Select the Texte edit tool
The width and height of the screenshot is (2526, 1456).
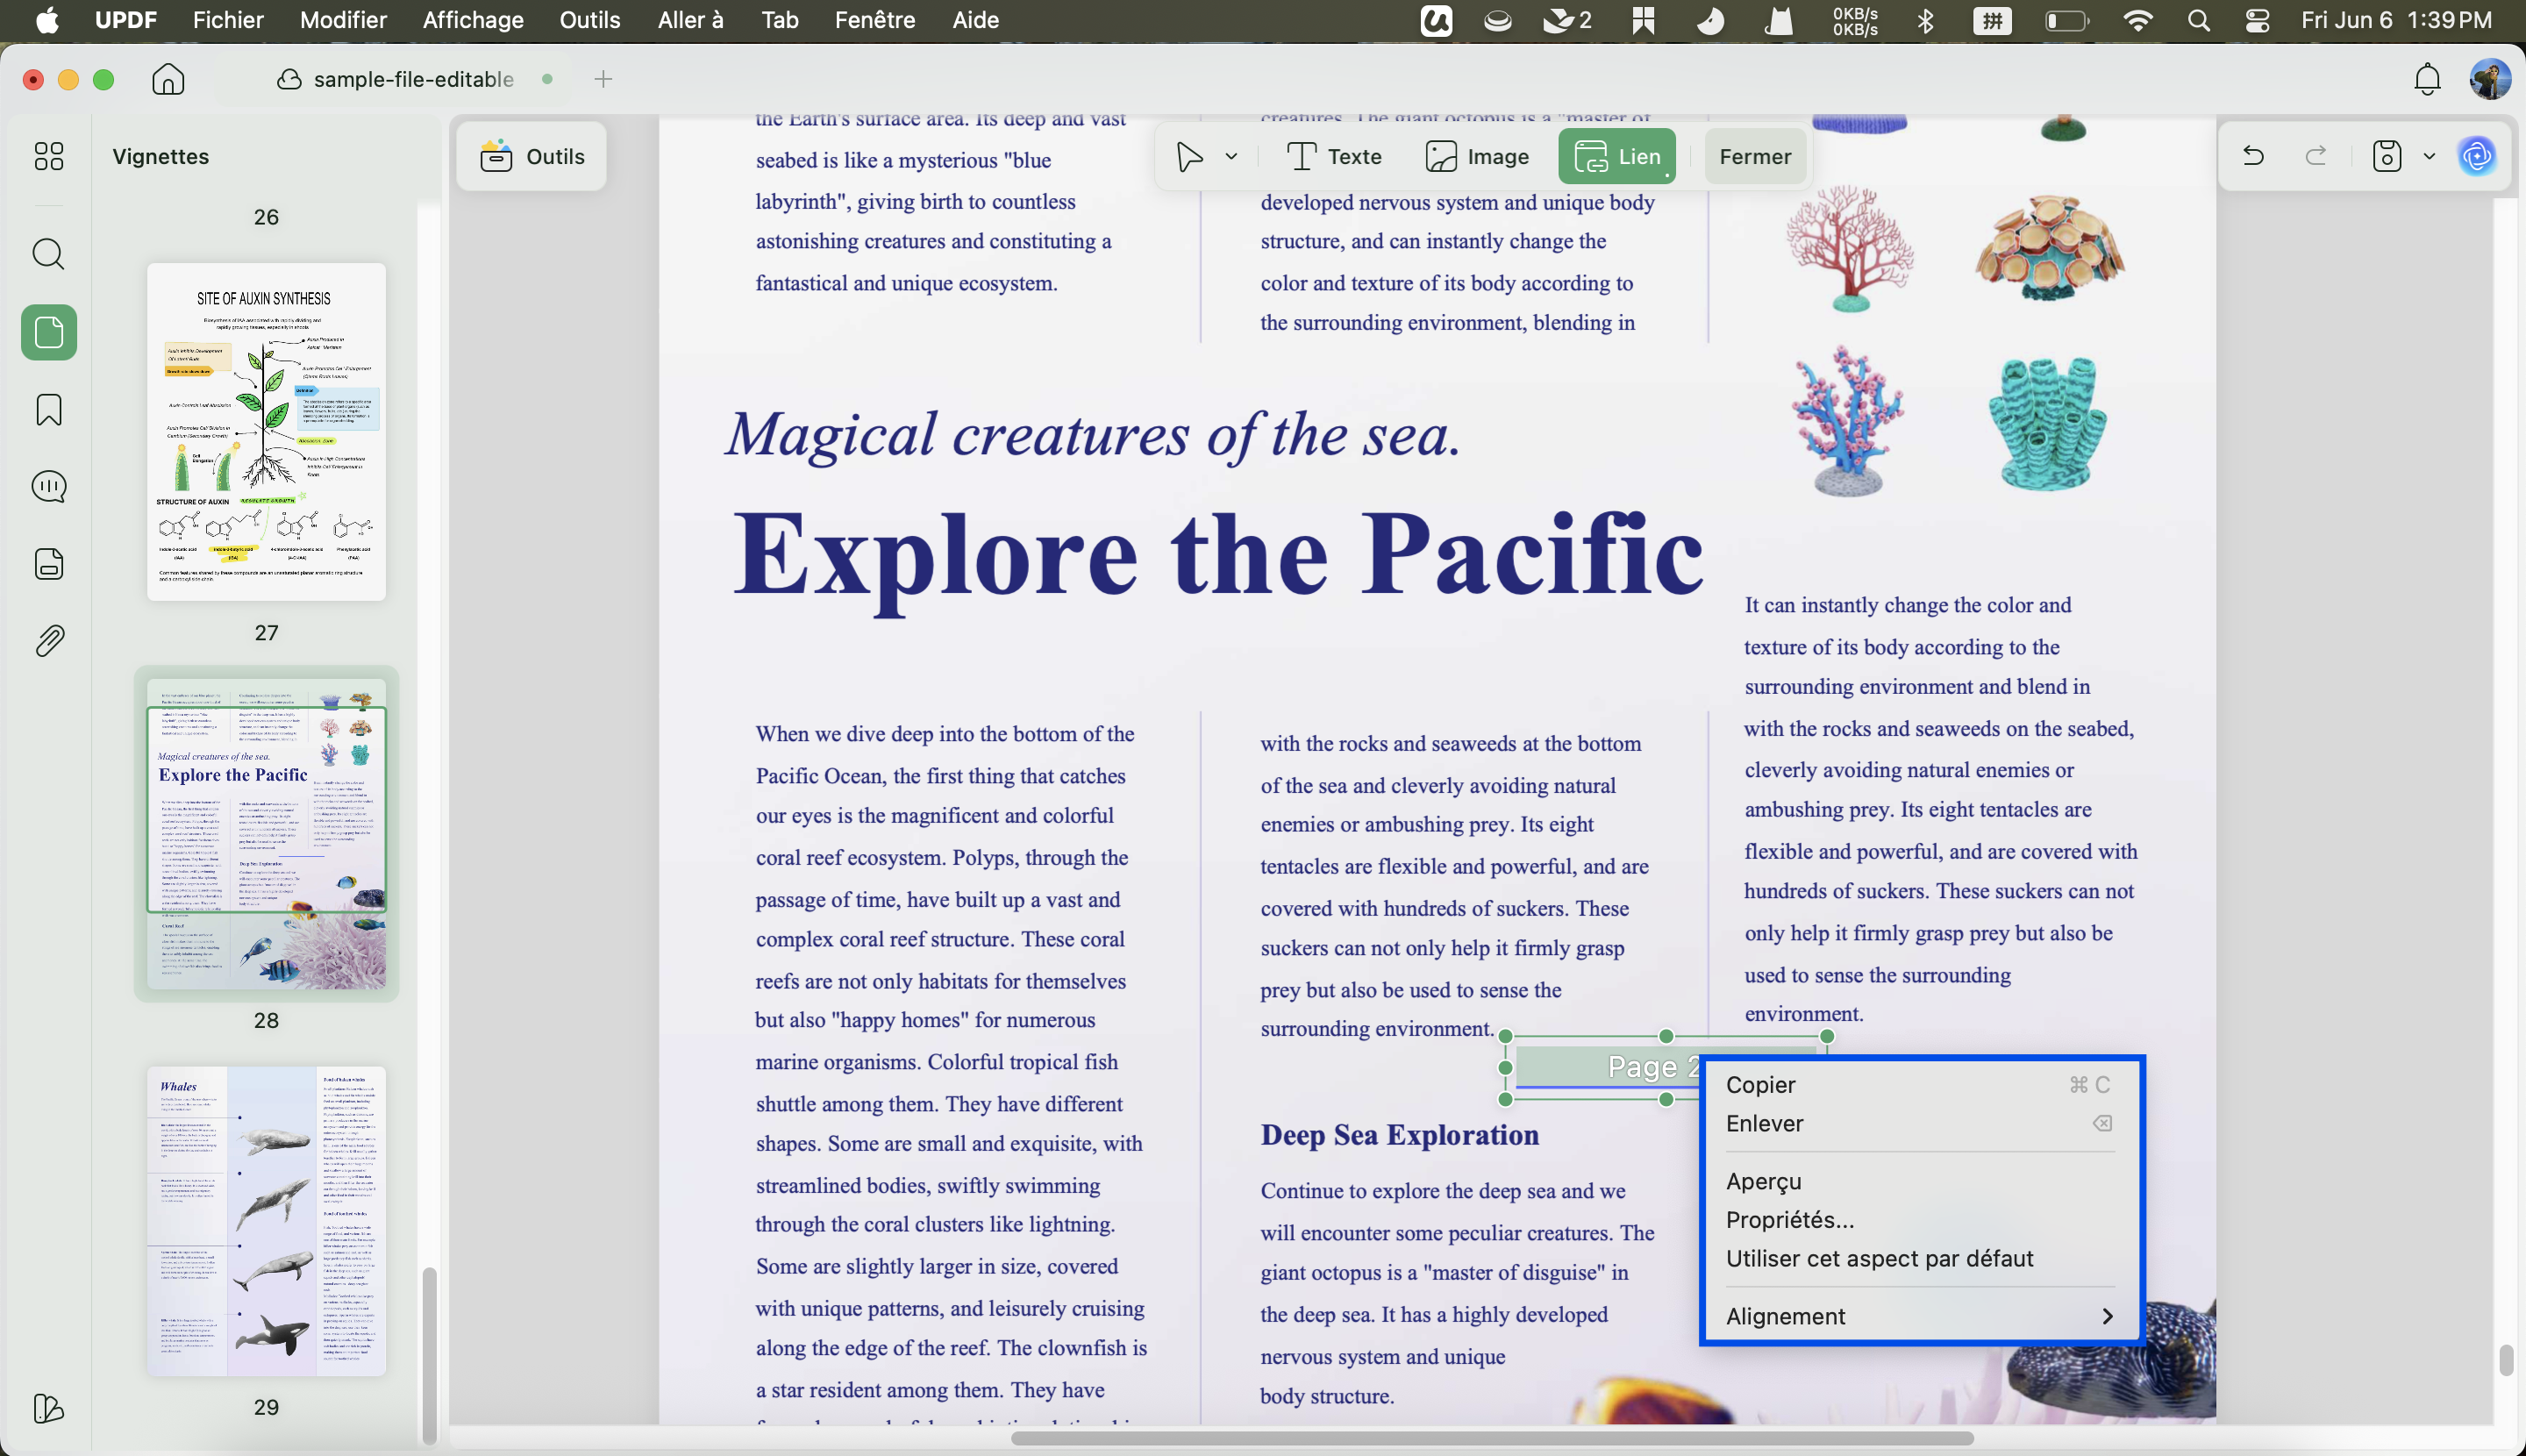click(1334, 157)
